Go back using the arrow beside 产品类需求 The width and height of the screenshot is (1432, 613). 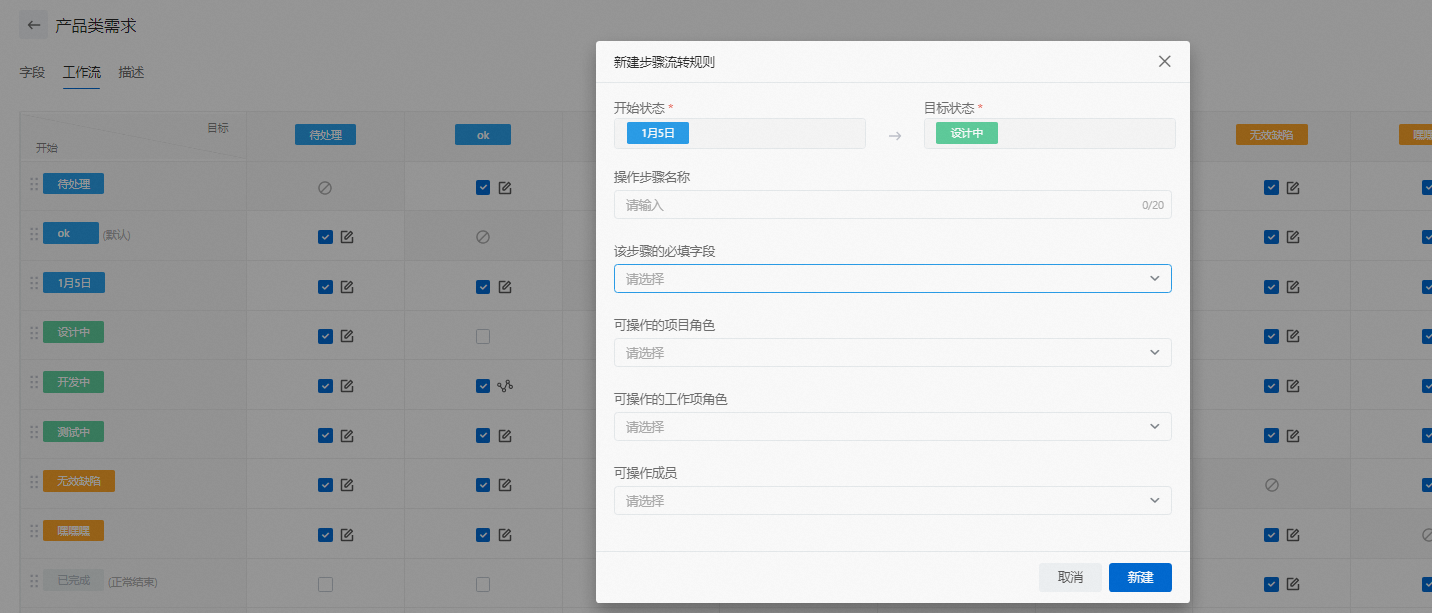[x=34, y=26]
